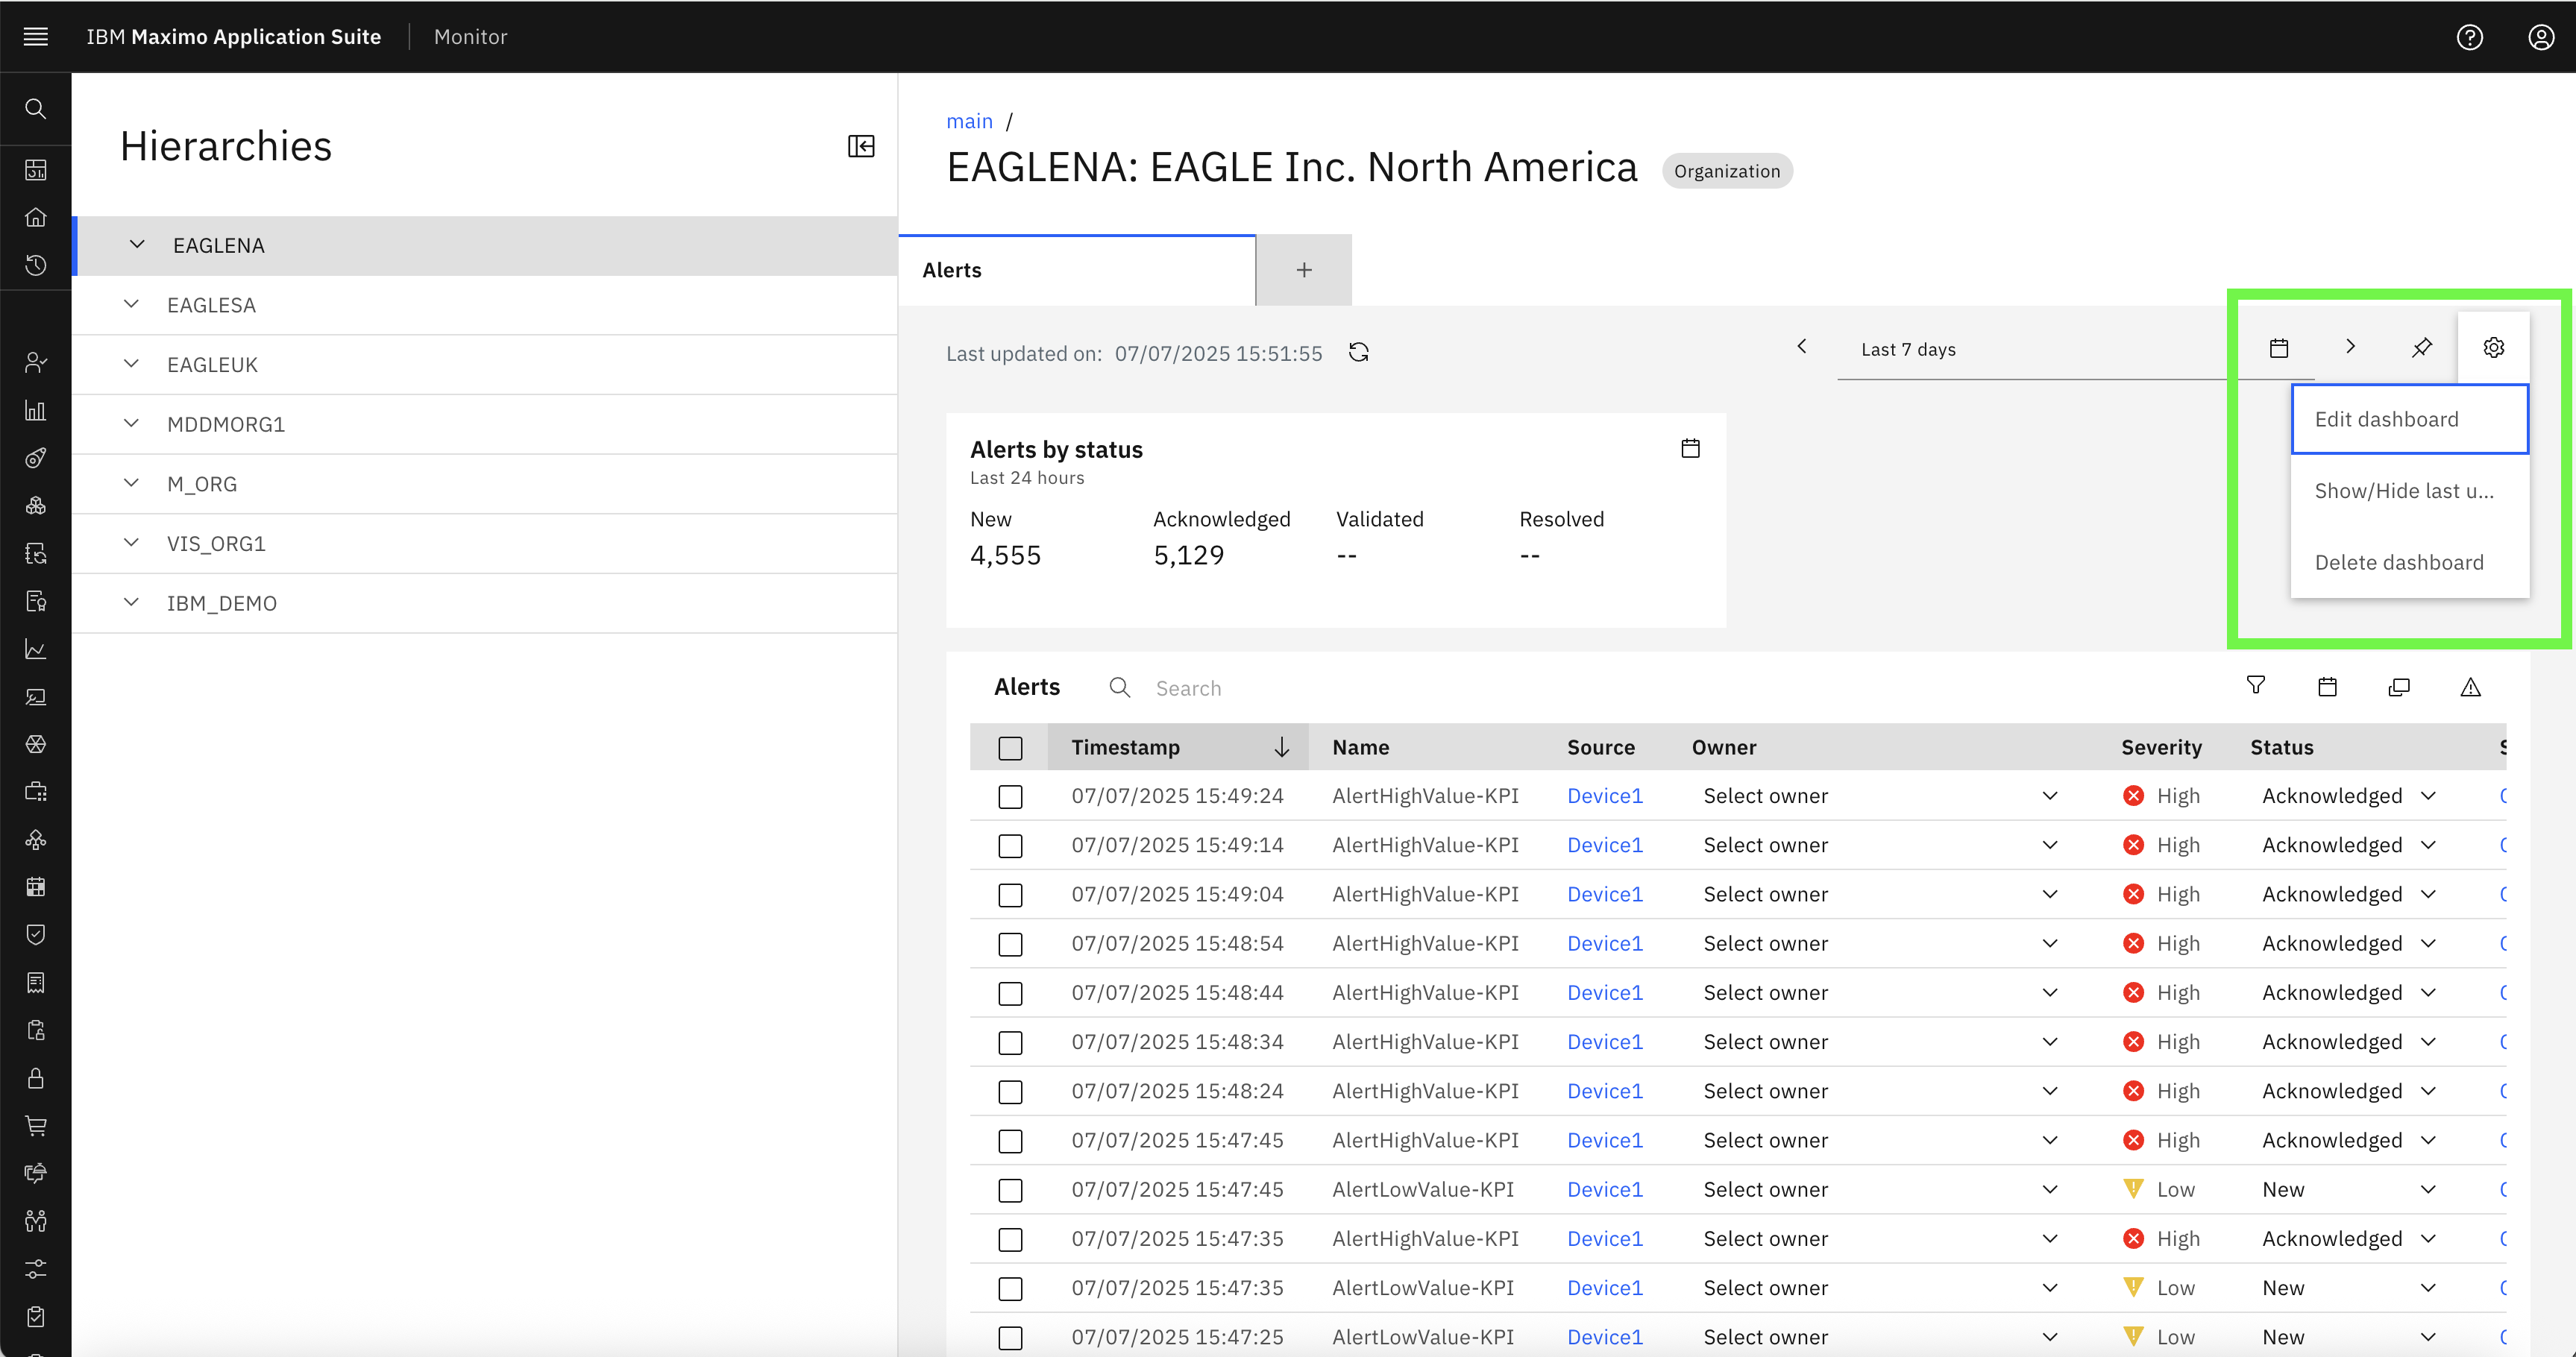Select Show/Hide last updated option
Image resolution: width=2576 pixels, height=1357 pixels.
point(2410,490)
